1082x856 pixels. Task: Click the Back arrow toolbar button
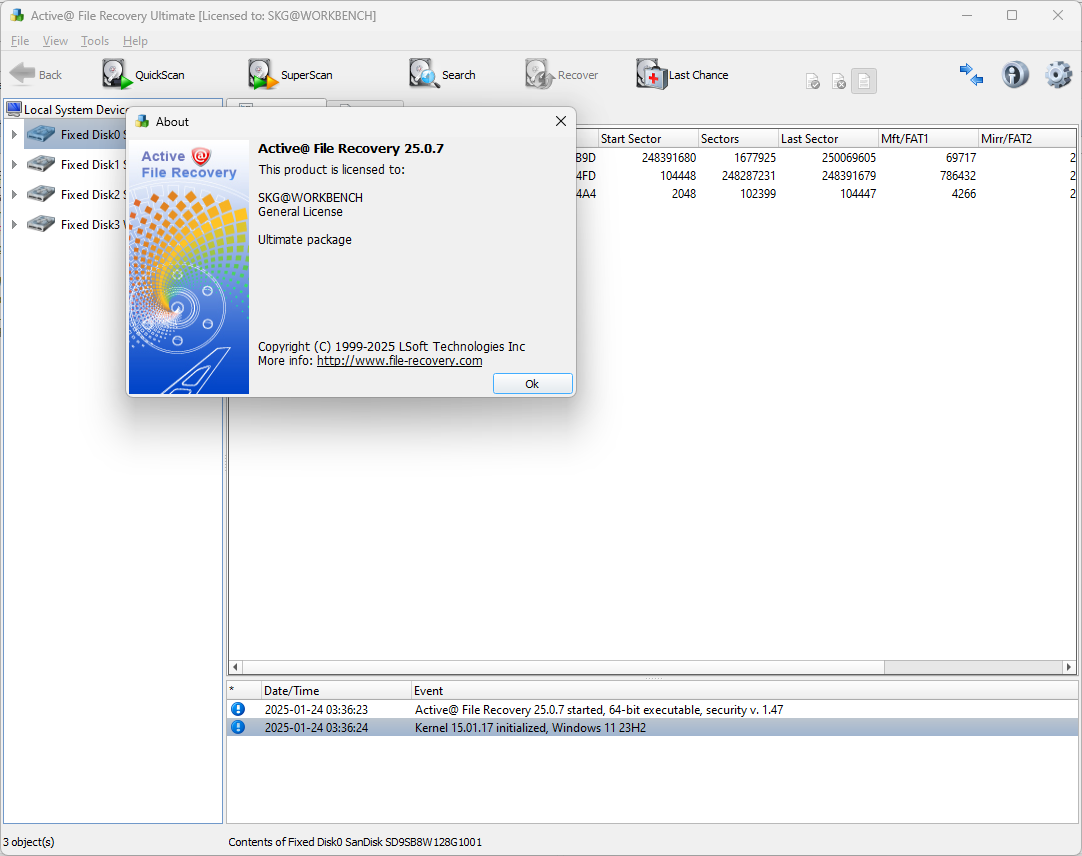[x=36, y=74]
